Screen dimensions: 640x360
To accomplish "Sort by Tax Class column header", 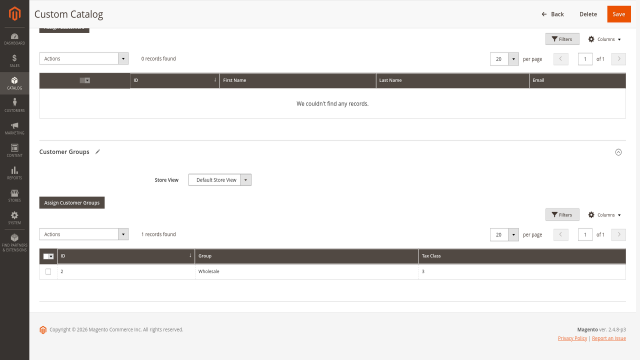I will click(522, 256).
